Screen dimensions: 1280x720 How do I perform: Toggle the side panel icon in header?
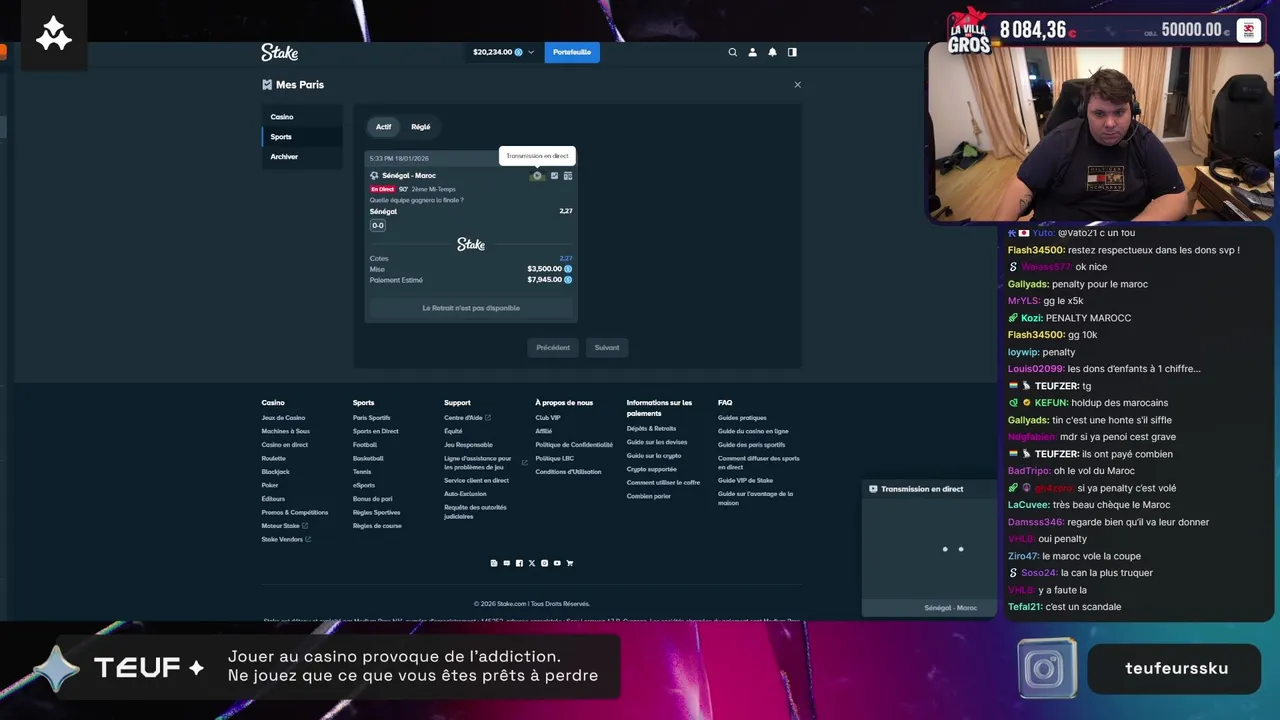tap(792, 52)
